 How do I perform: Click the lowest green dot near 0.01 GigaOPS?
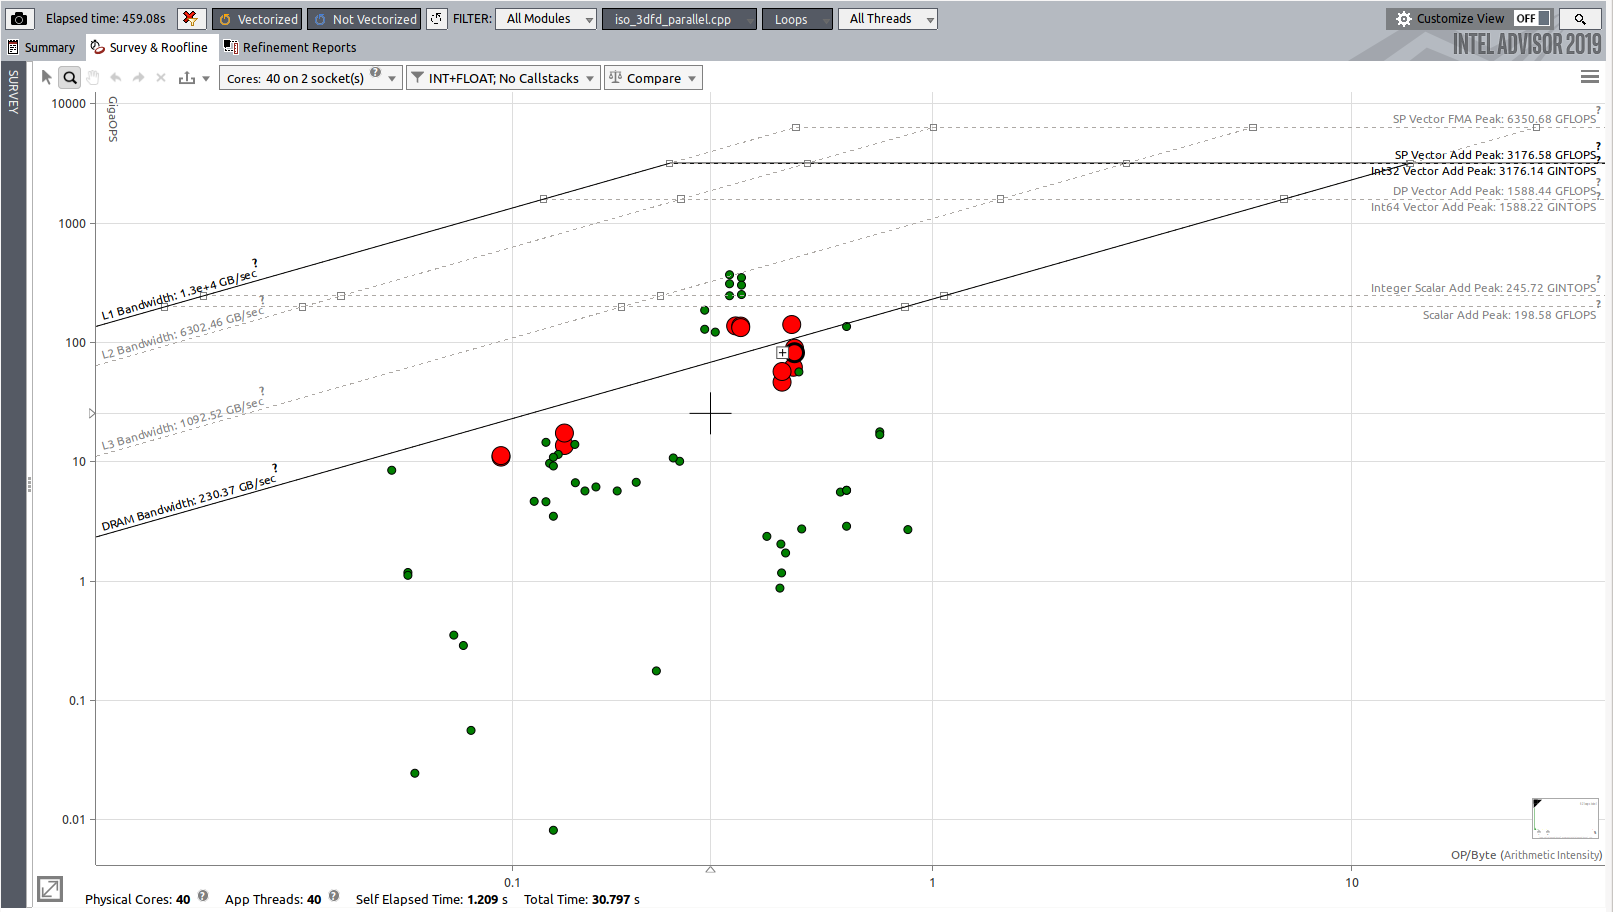[x=553, y=830]
